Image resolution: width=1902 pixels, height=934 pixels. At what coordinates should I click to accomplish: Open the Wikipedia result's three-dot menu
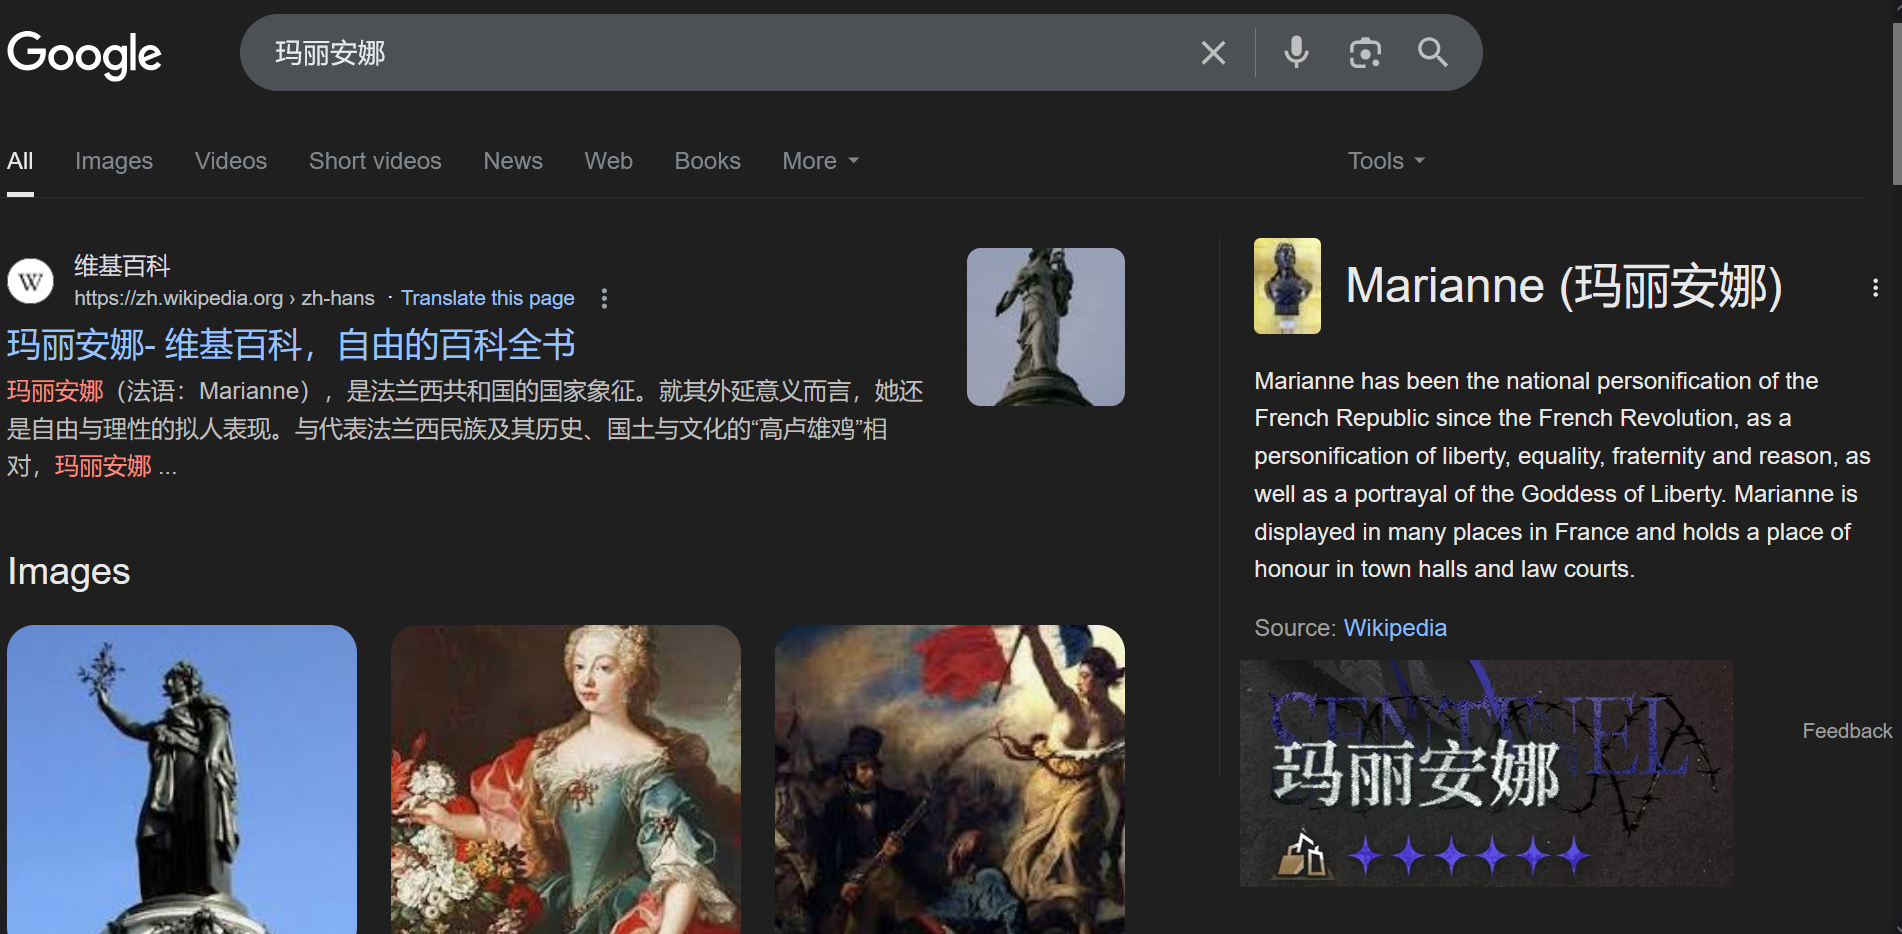click(x=604, y=298)
